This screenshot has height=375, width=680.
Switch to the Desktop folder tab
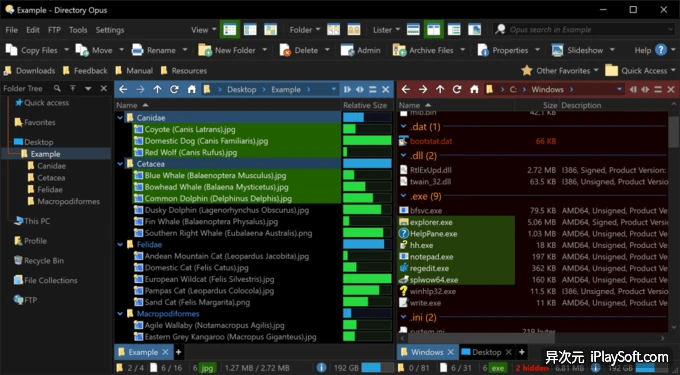click(x=486, y=352)
